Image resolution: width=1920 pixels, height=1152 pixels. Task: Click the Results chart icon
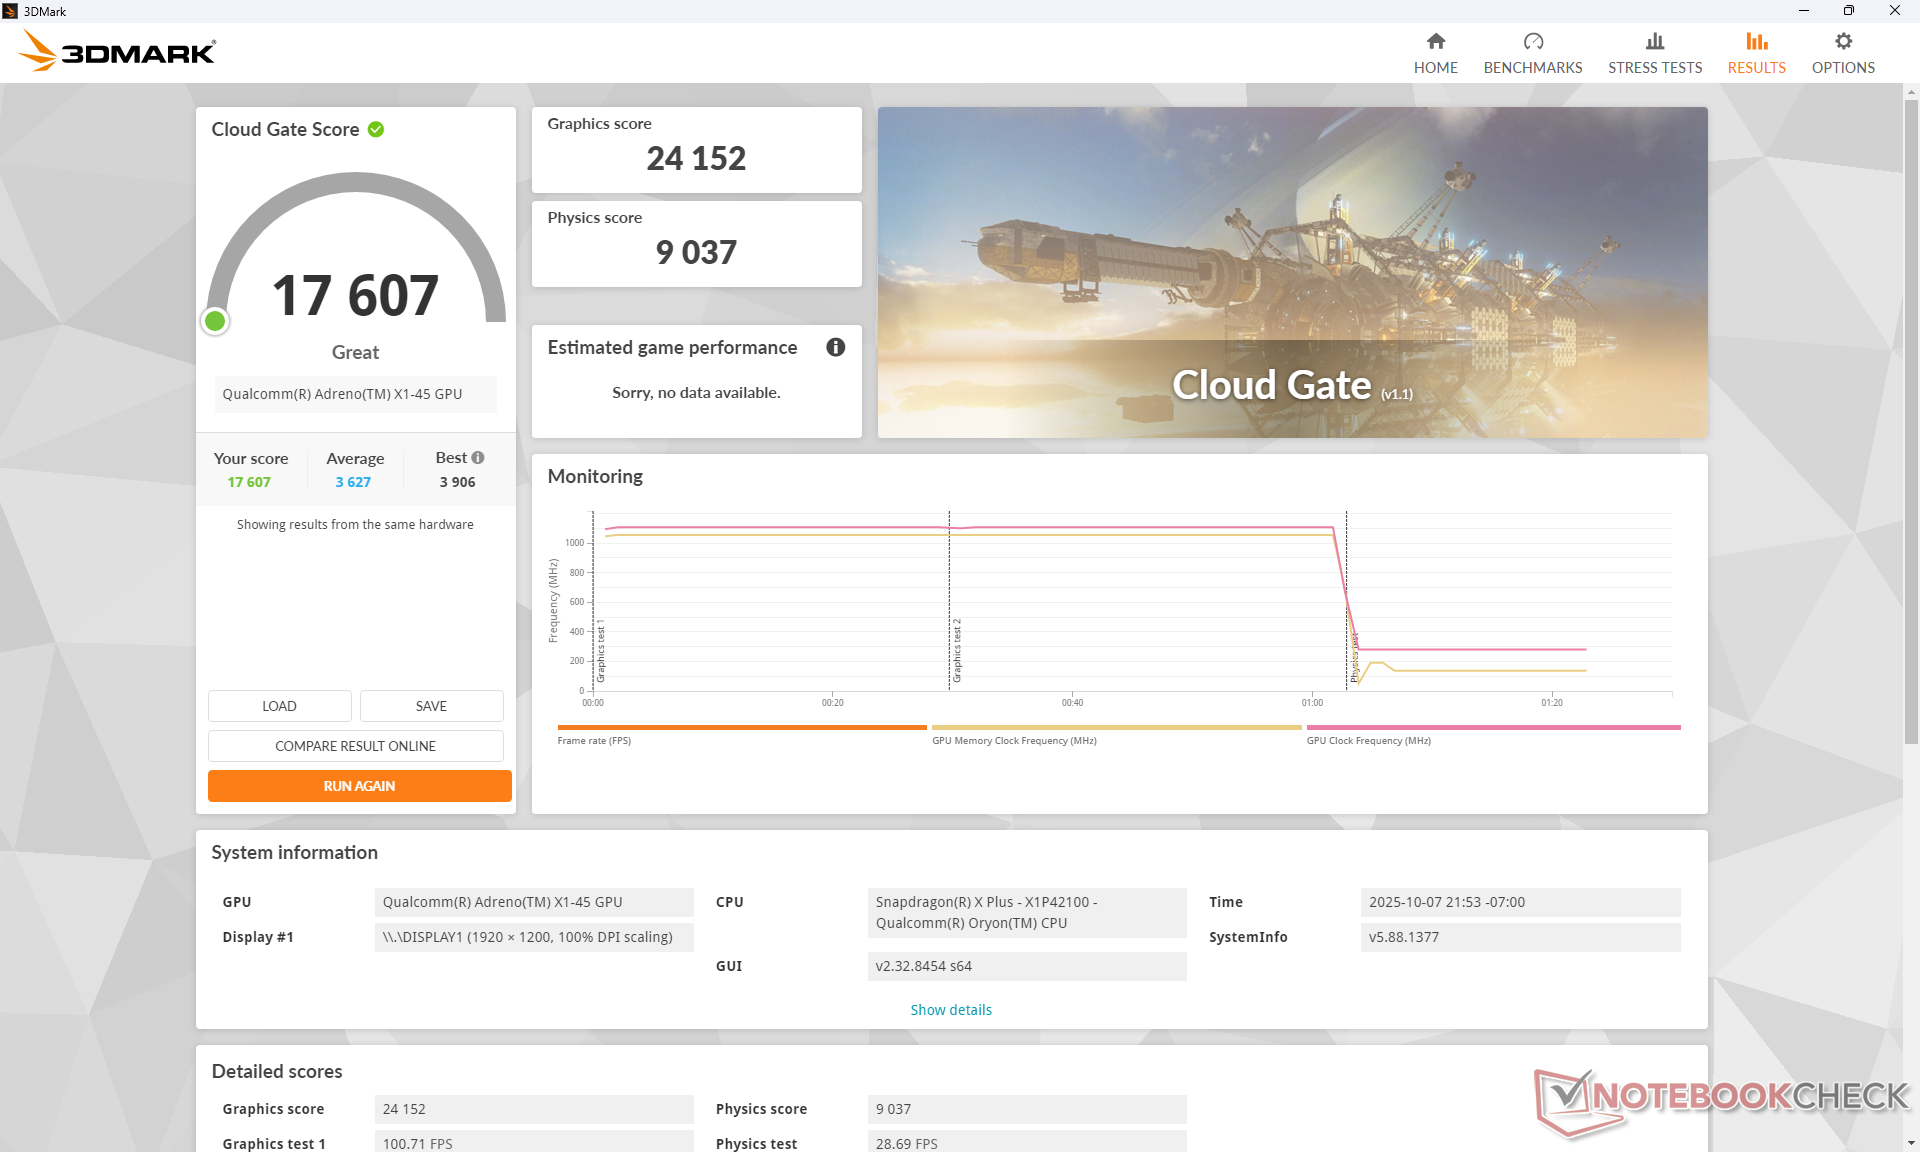point(1756,41)
